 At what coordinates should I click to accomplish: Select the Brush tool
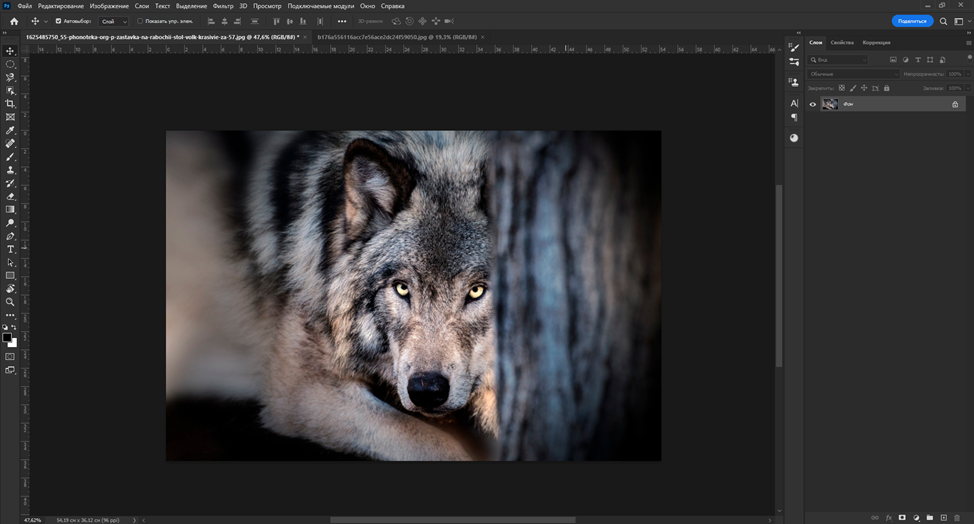click(10, 156)
